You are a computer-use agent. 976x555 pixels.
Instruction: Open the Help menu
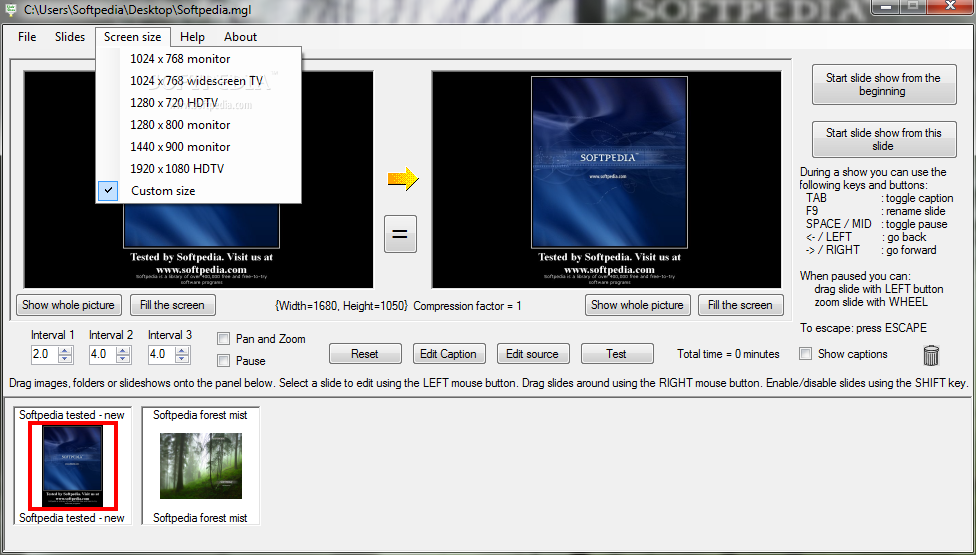click(192, 37)
